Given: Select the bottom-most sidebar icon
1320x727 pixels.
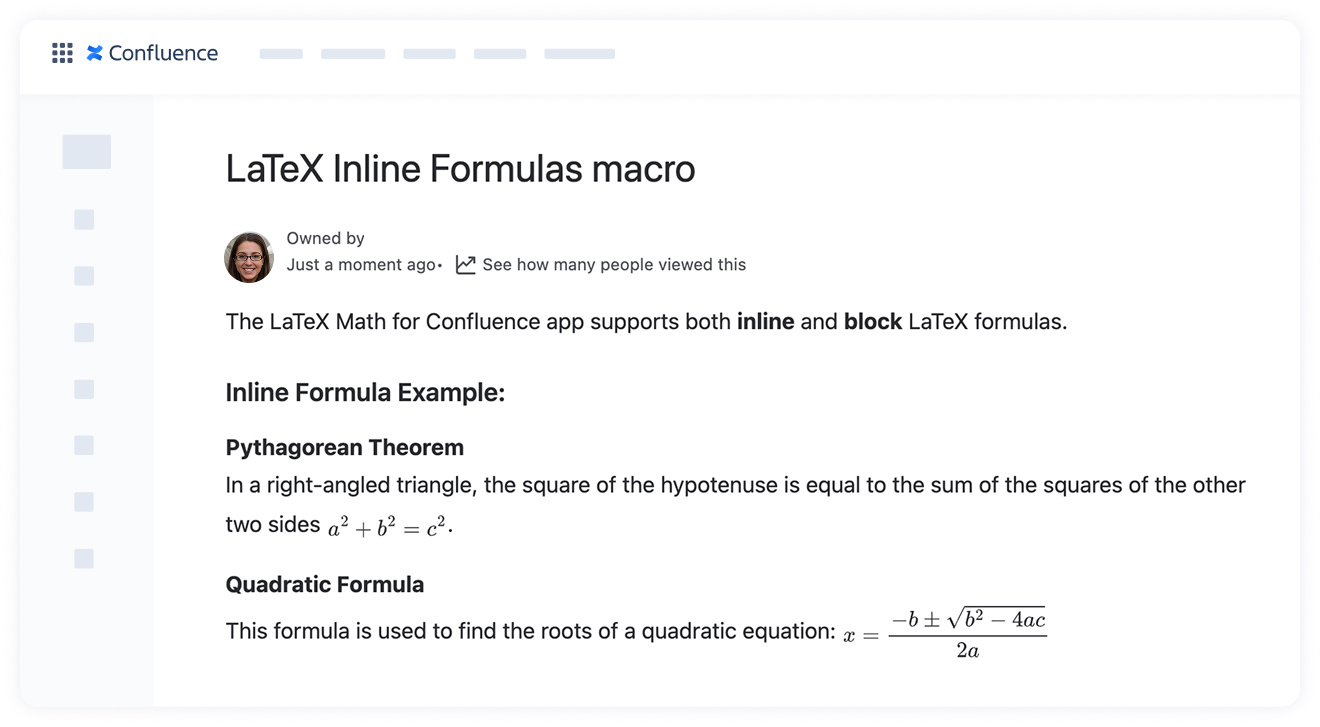Looking at the screenshot, I should point(84,557).
